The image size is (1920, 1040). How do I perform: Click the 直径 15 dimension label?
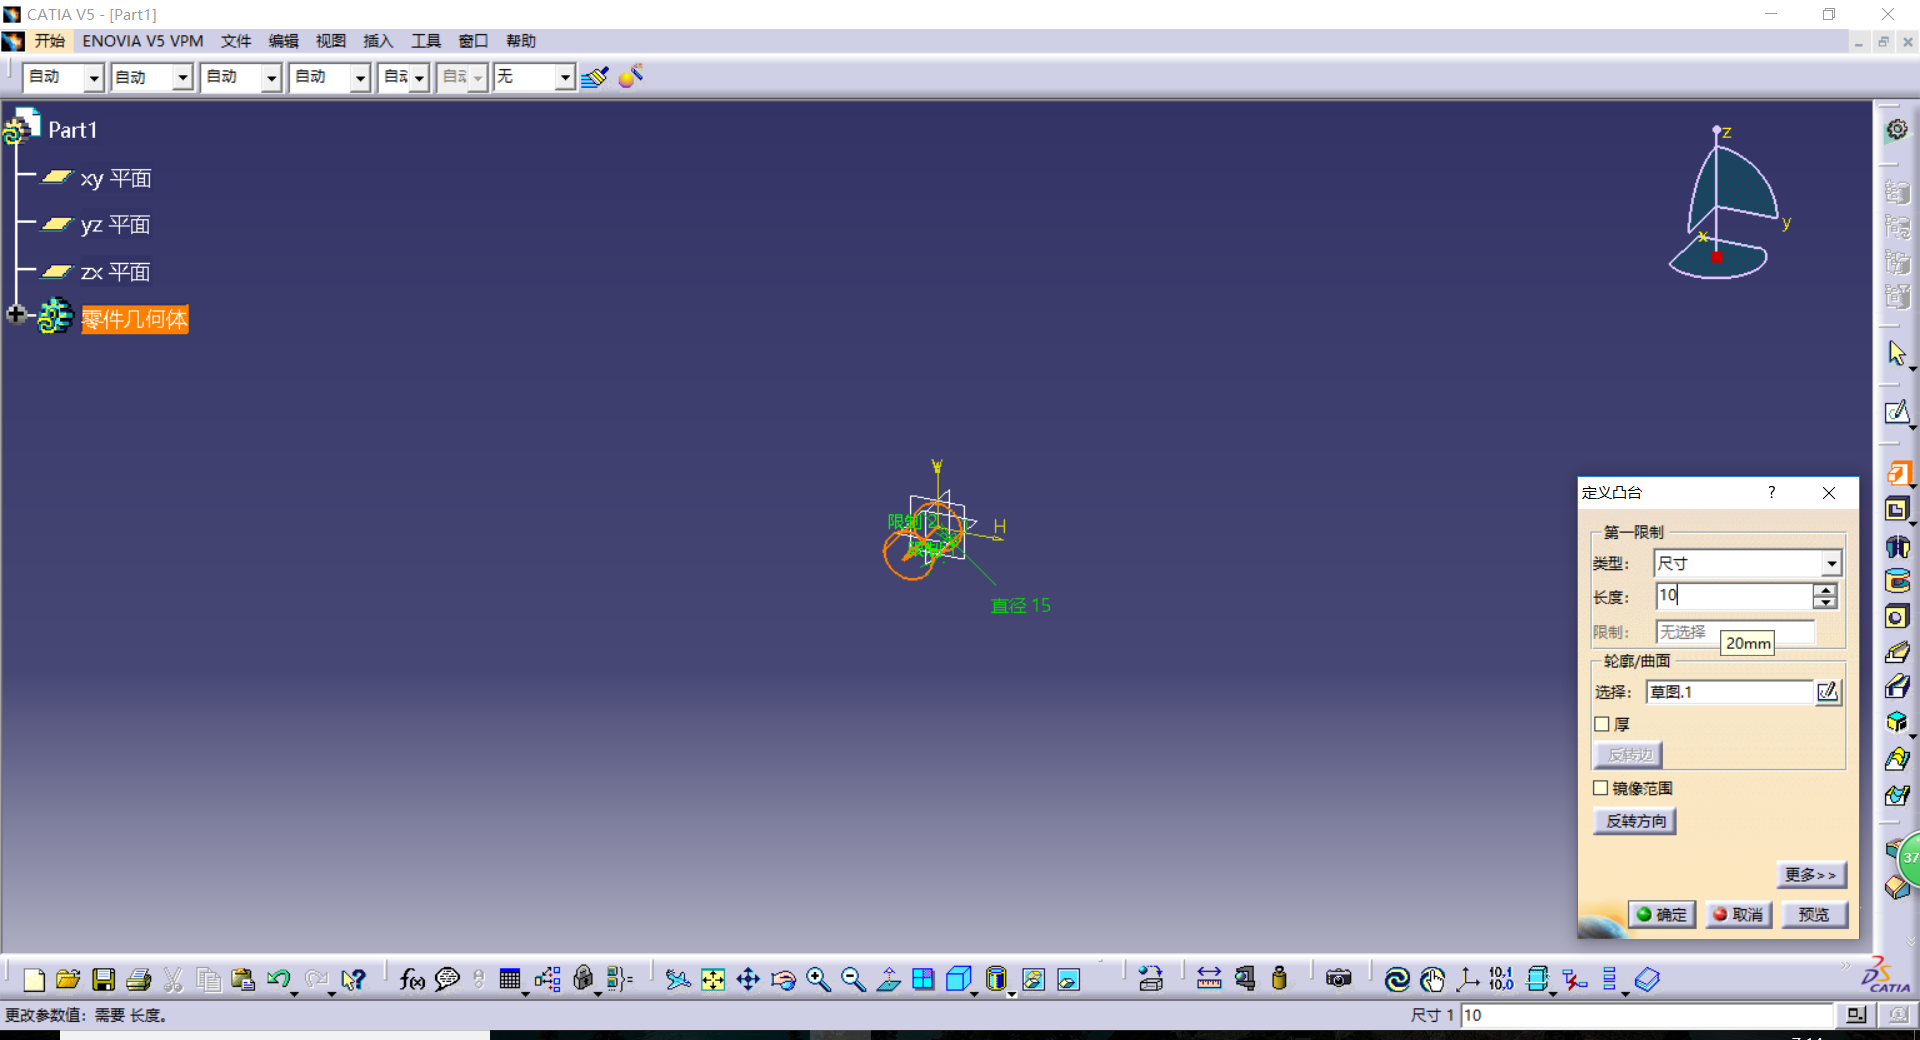(1020, 606)
